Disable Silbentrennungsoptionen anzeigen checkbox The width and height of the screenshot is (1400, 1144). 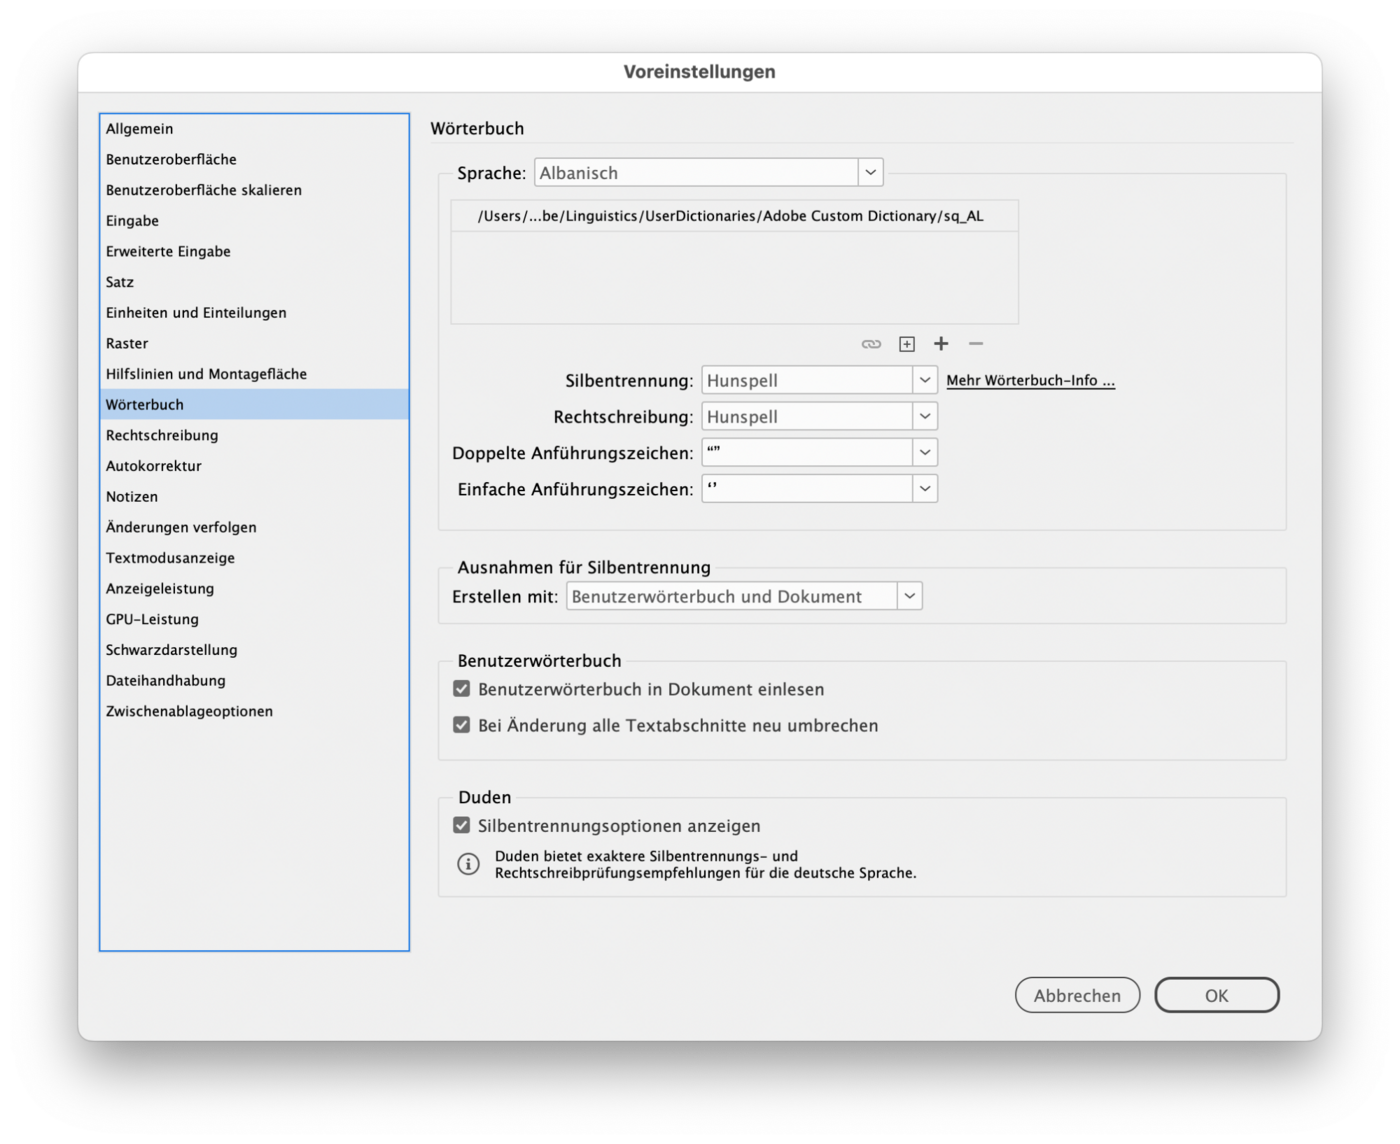pyautogui.click(x=461, y=825)
